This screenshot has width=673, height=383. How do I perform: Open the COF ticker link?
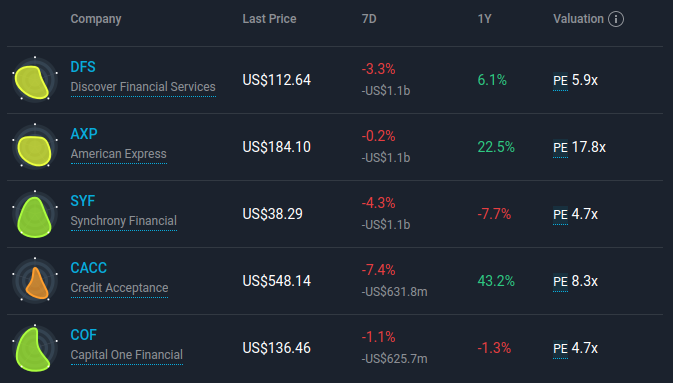coord(83,335)
